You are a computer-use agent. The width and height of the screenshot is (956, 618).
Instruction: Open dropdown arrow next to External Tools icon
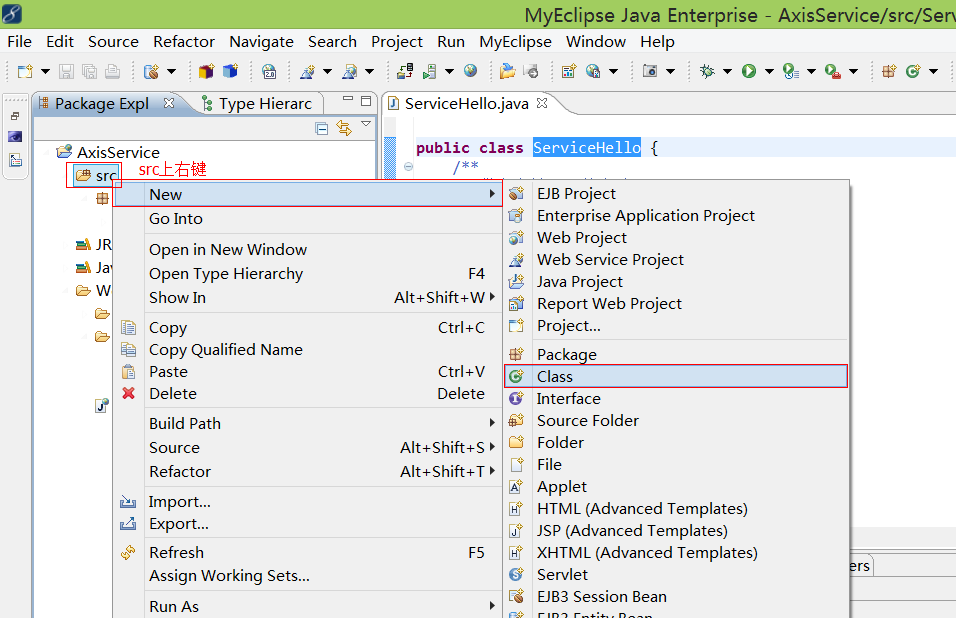853,72
